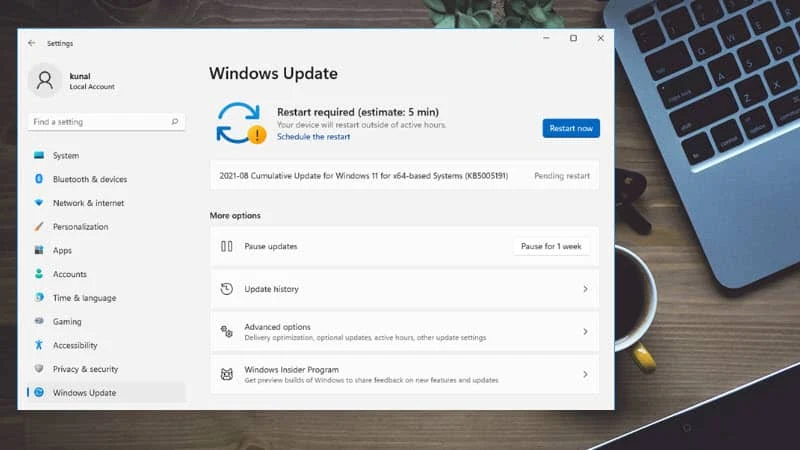Screen dimensions: 800x450
Task: Expand Windows Insider Program chevron
Action: click(x=585, y=374)
